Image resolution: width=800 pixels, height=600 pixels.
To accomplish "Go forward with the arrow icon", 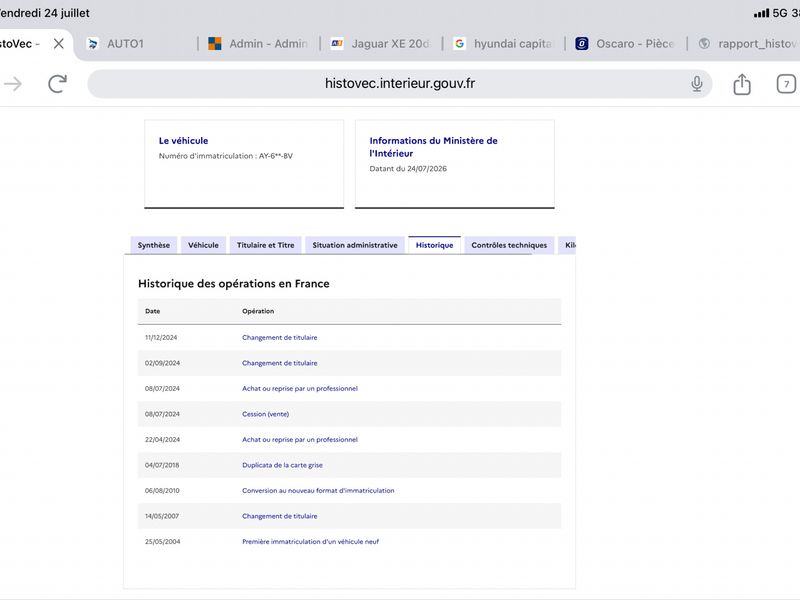I will (13, 84).
